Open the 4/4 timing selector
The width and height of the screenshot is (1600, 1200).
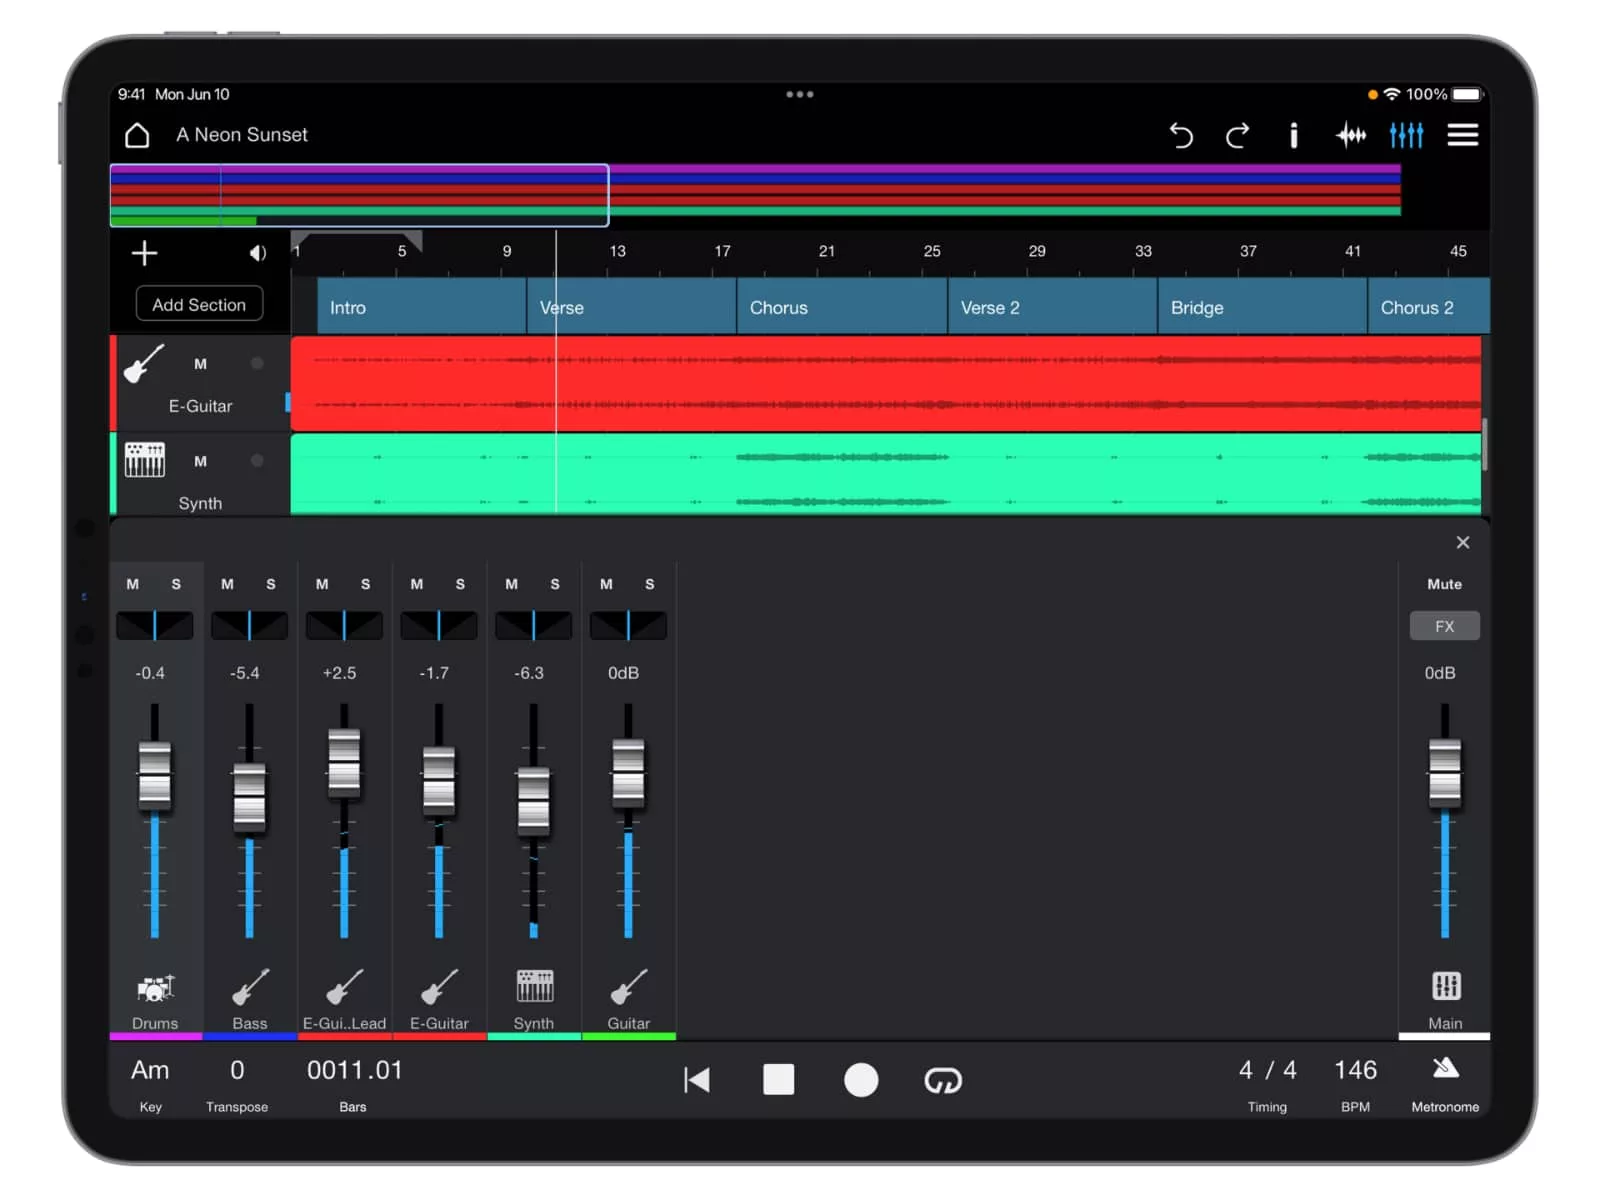coord(1267,1071)
